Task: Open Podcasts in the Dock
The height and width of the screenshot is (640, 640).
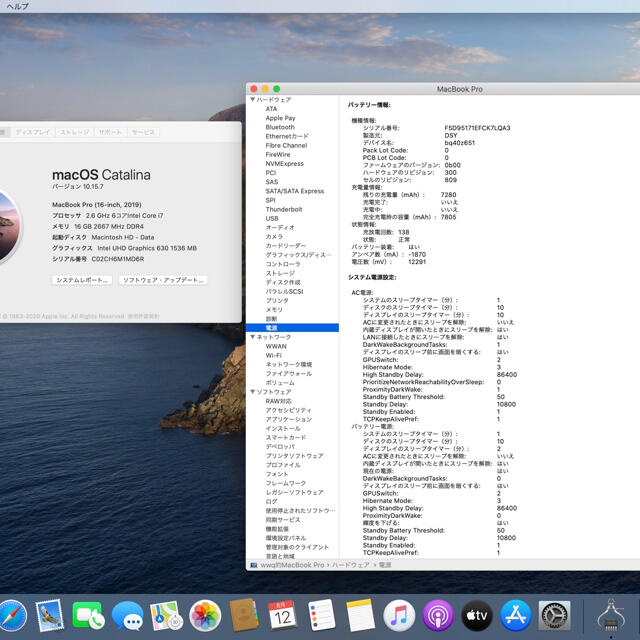Action: pos(438,616)
